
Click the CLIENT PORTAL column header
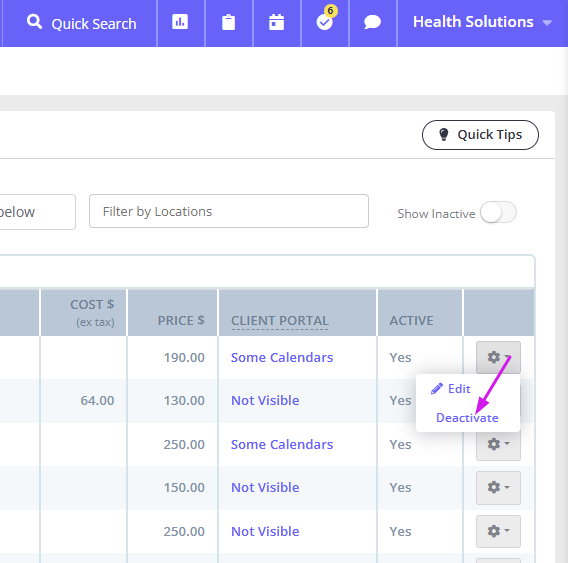tap(280, 321)
